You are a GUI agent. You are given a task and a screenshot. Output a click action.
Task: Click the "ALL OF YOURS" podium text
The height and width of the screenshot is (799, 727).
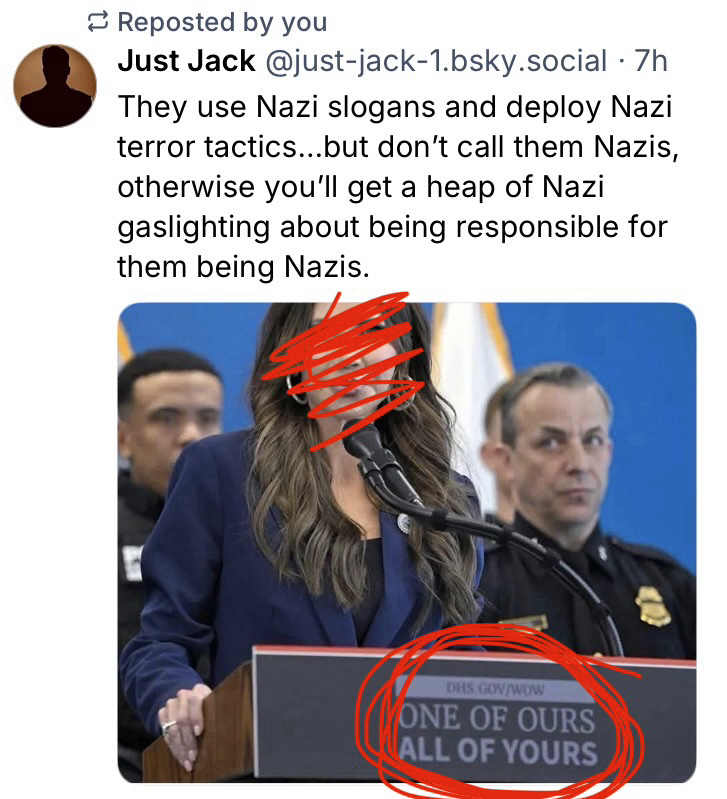pyautogui.click(x=498, y=751)
